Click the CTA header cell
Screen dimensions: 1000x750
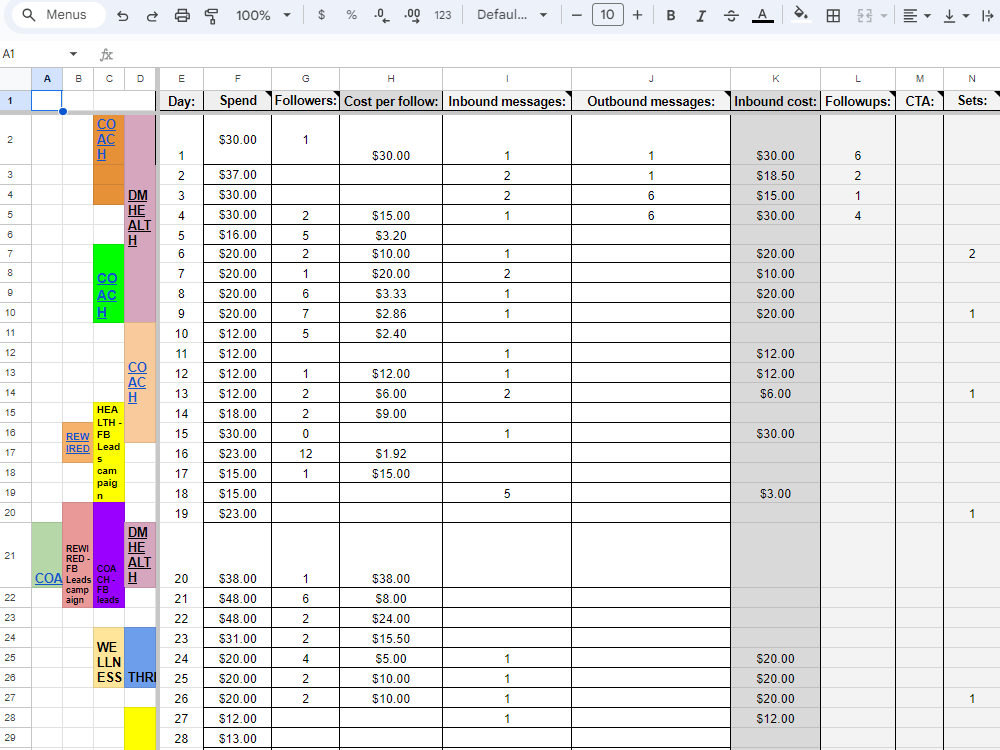[x=920, y=101]
